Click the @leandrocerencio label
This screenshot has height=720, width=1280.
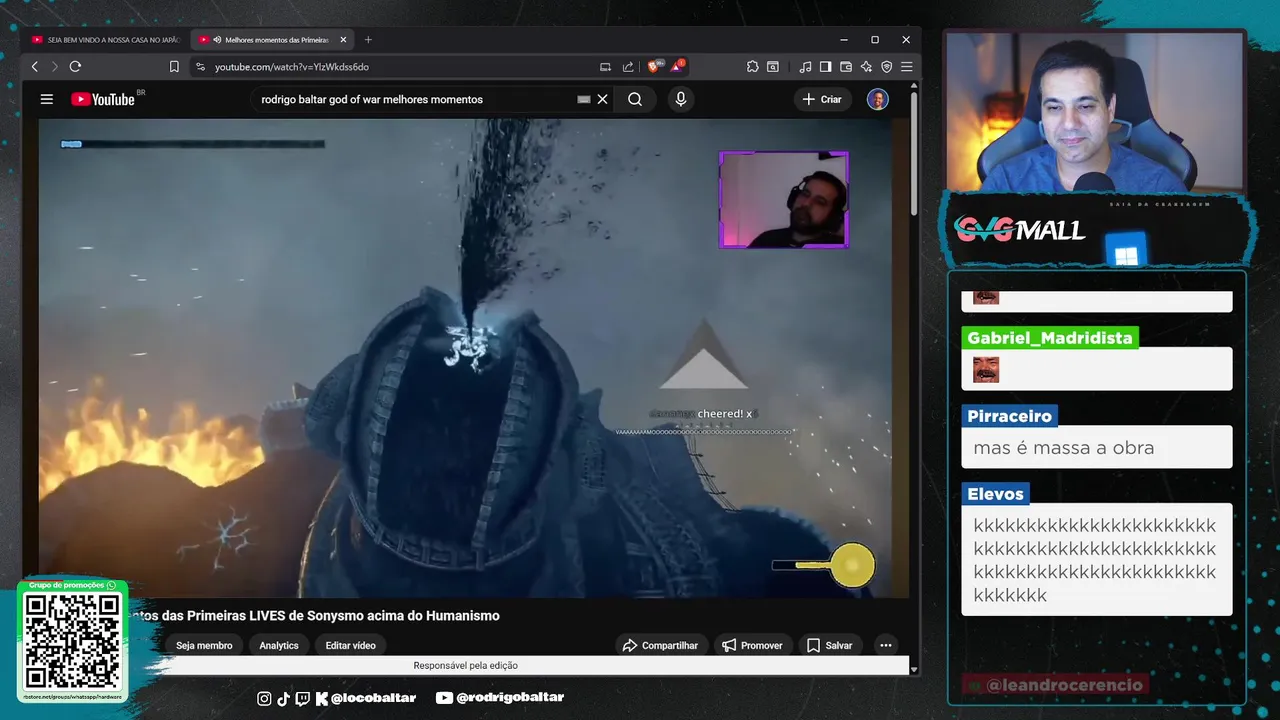coord(1054,685)
